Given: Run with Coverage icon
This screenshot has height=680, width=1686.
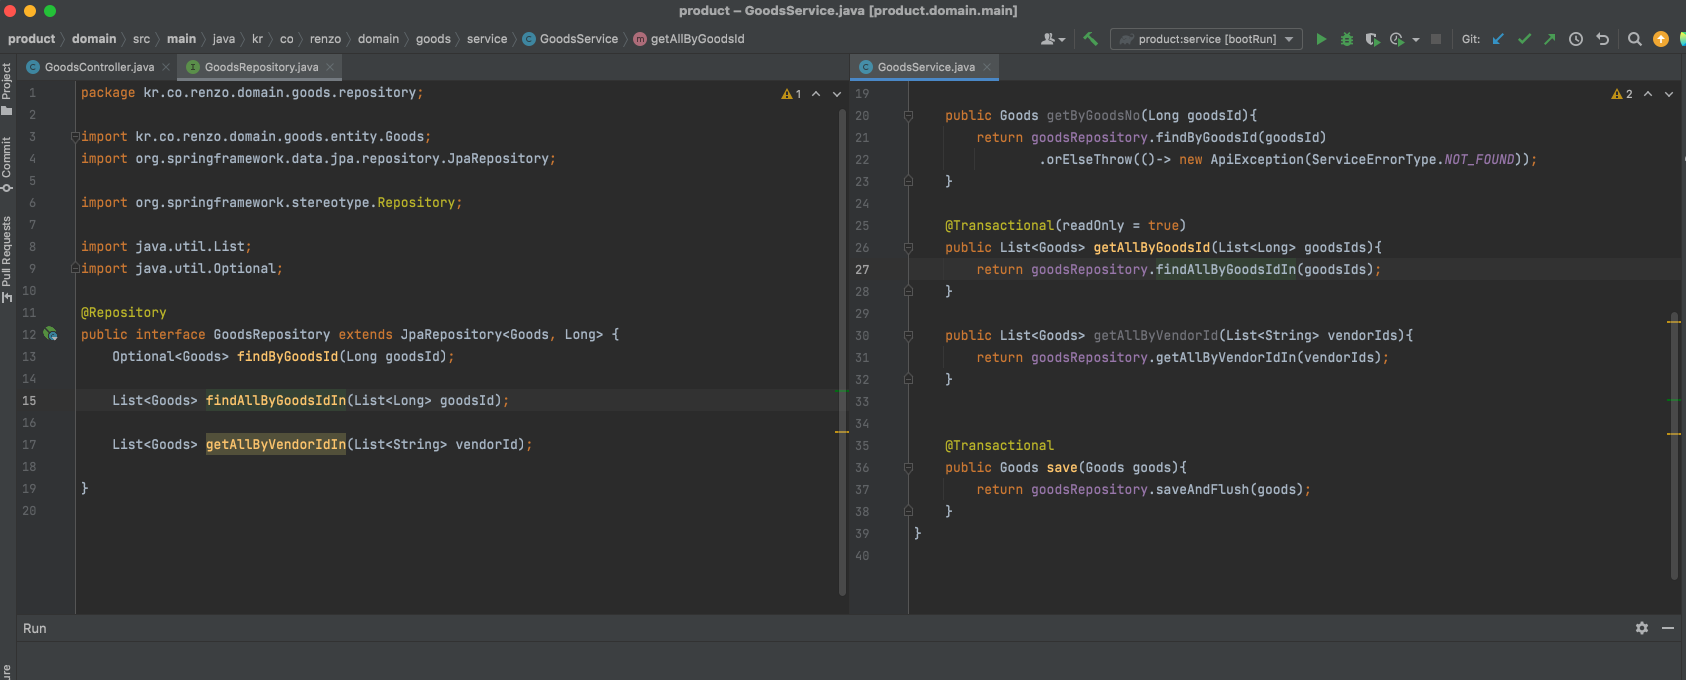Looking at the screenshot, I should tap(1372, 39).
